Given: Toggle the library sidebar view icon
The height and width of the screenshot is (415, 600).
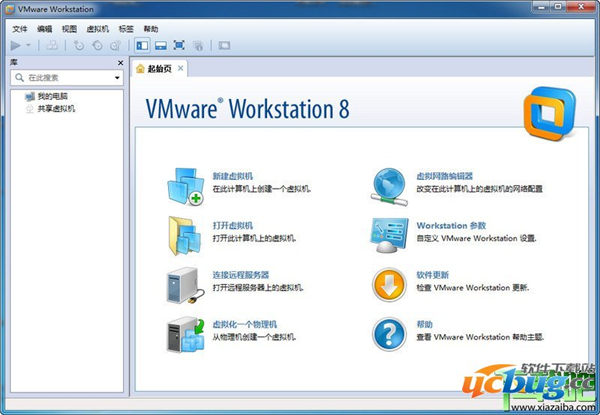Looking at the screenshot, I should point(142,46).
